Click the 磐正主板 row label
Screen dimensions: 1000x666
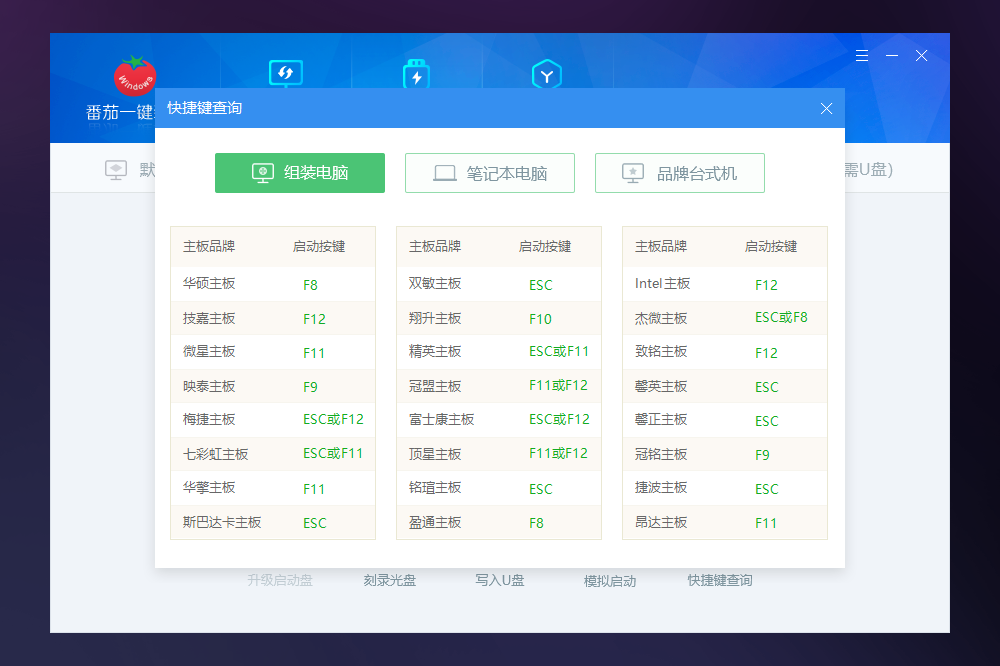[x=661, y=420]
